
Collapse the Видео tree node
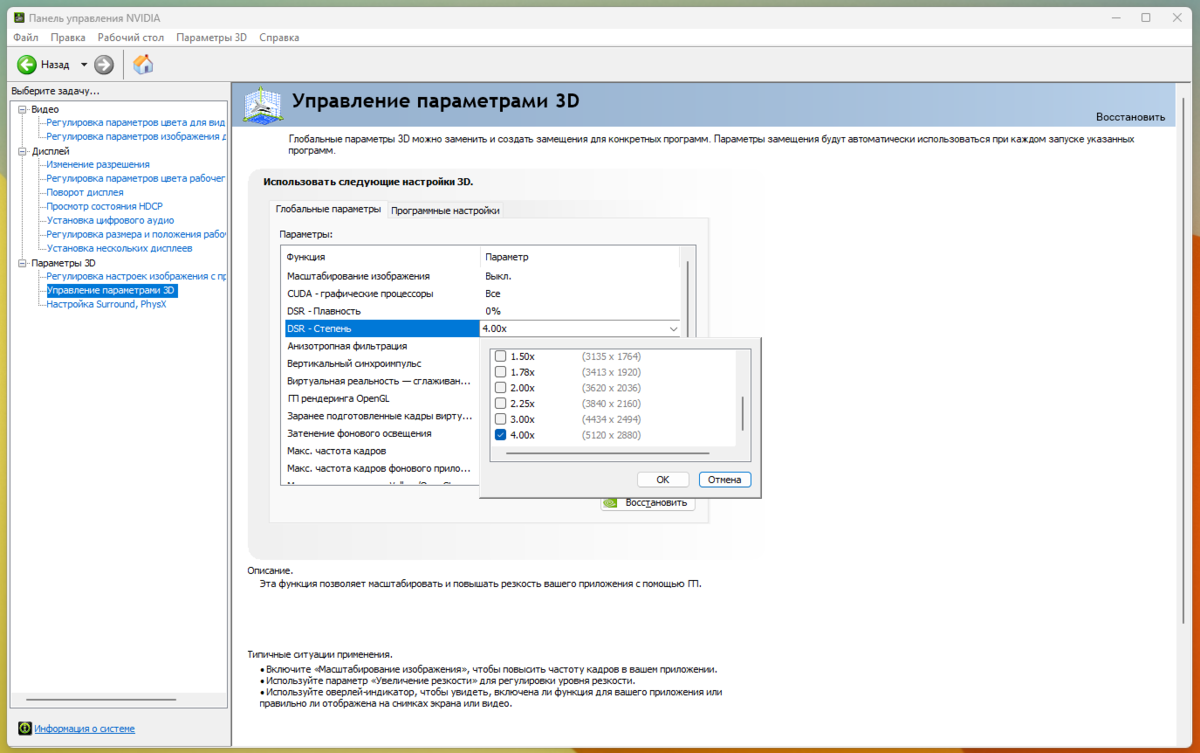pyautogui.click(x=23, y=109)
